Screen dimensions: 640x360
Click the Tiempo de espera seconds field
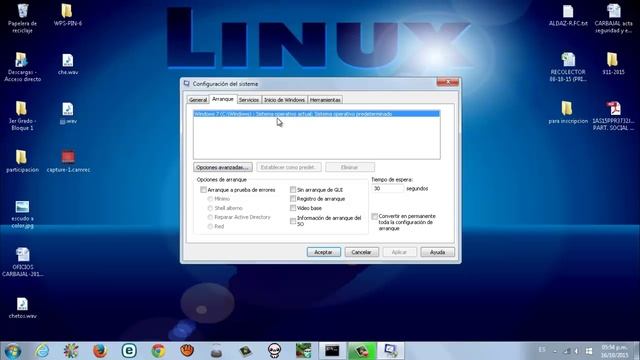click(387, 189)
